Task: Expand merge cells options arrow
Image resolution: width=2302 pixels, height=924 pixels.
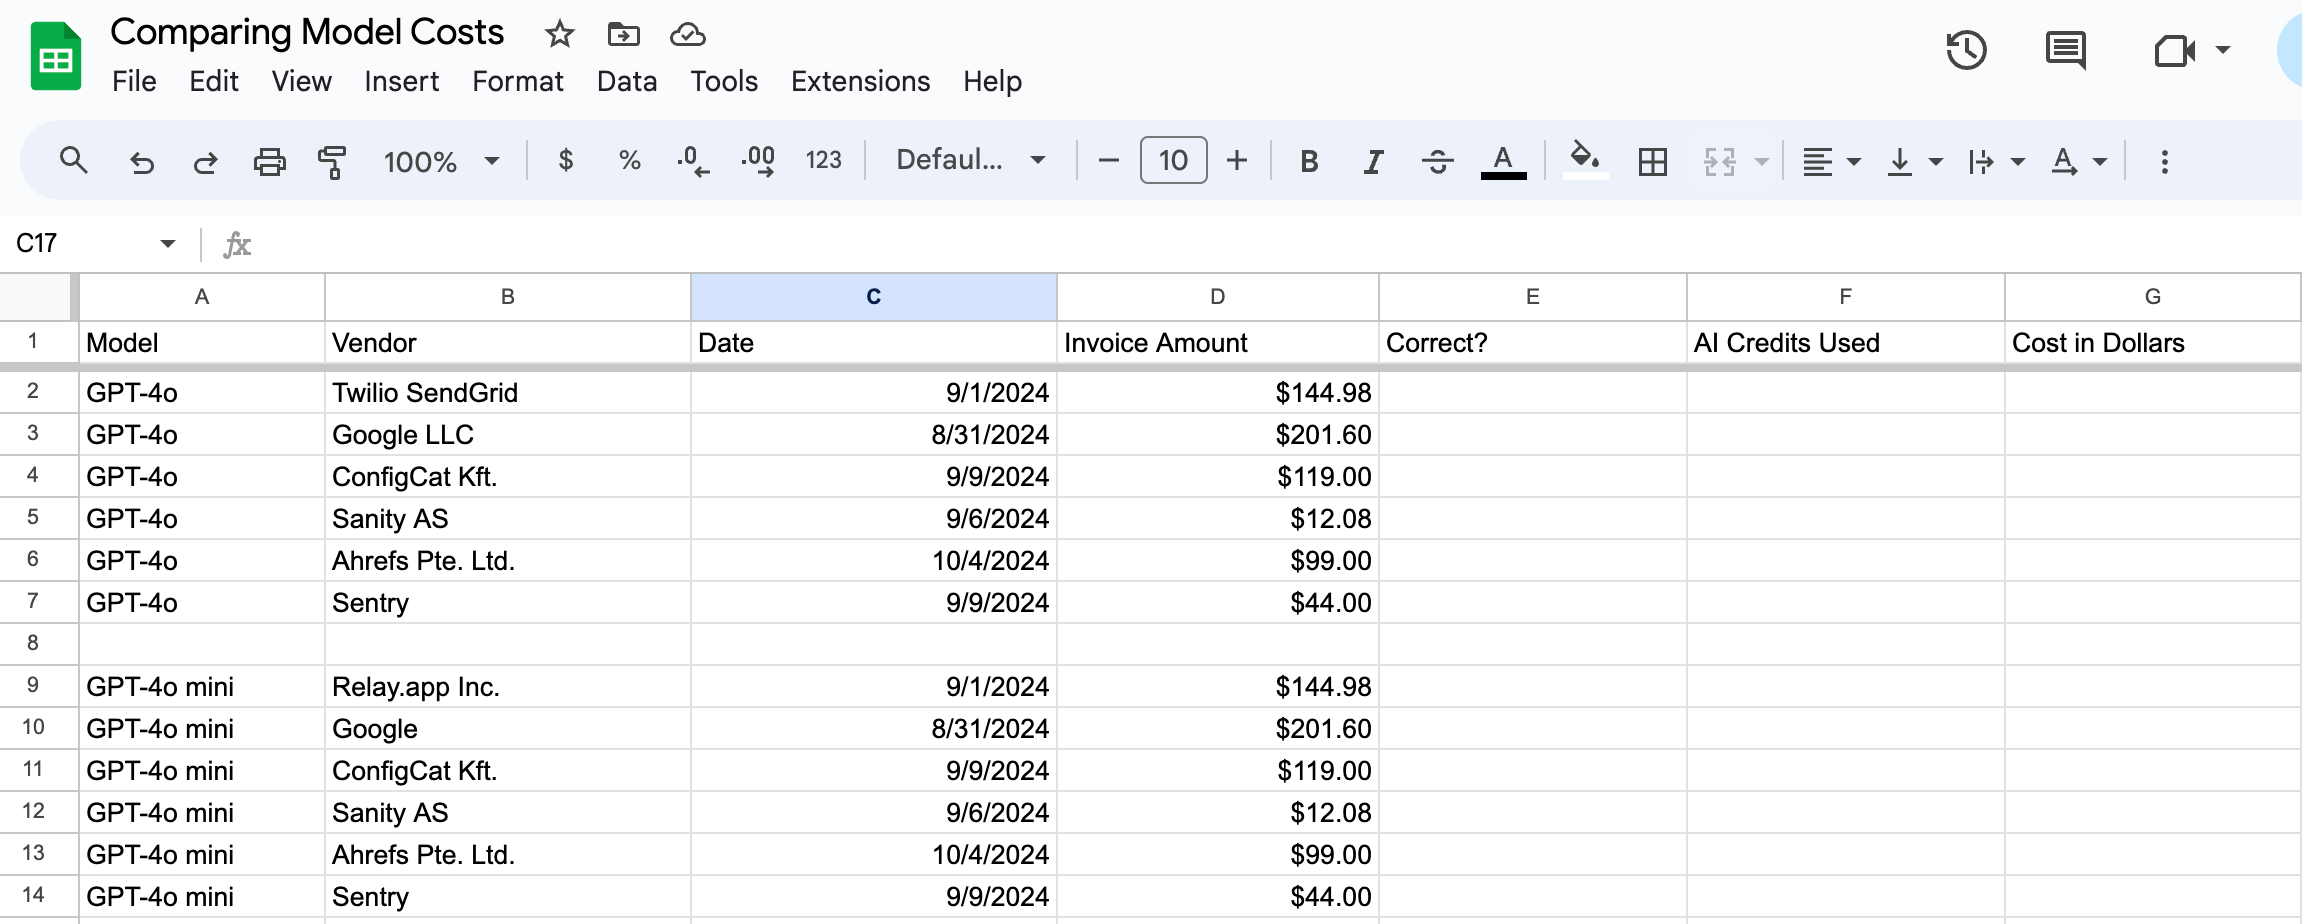Action: click(1762, 161)
